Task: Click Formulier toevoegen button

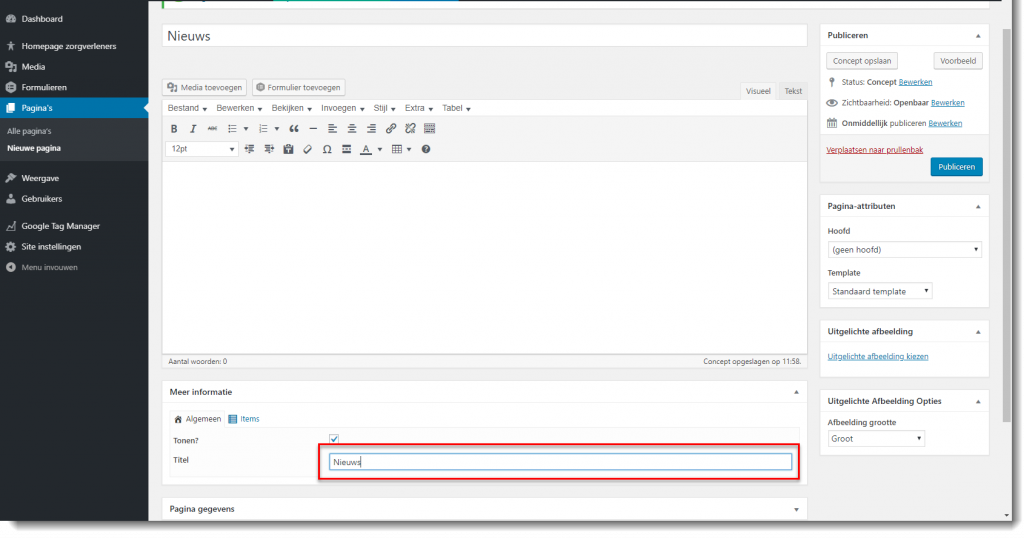Action: point(298,88)
